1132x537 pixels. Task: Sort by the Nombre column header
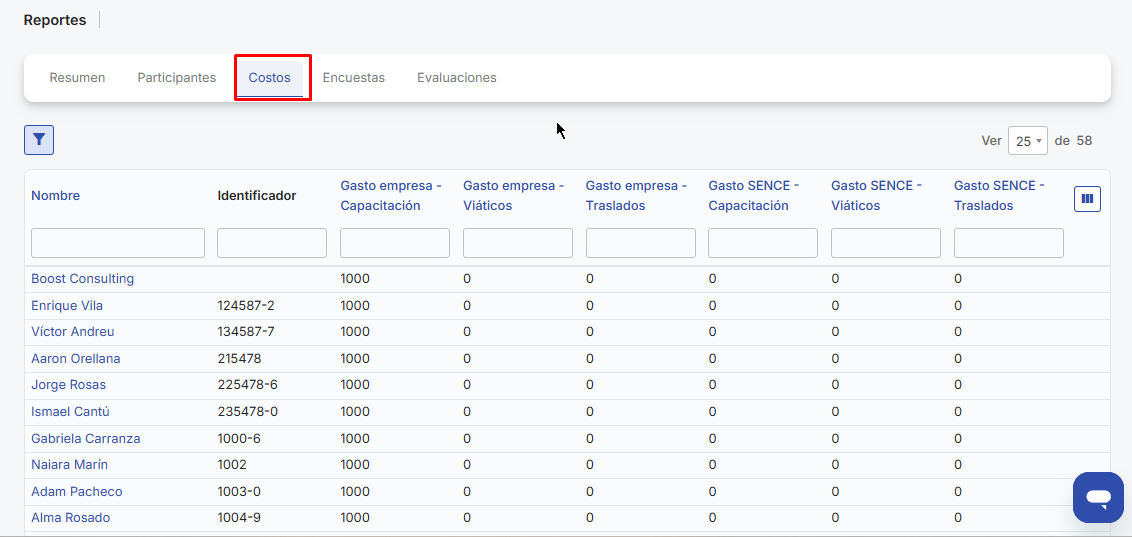pyautogui.click(x=55, y=196)
